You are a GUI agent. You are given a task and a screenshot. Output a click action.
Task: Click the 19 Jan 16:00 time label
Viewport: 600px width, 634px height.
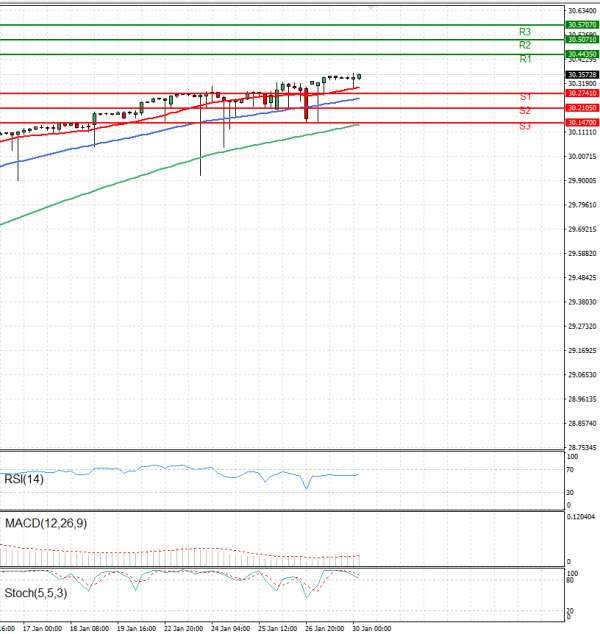[137, 629]
